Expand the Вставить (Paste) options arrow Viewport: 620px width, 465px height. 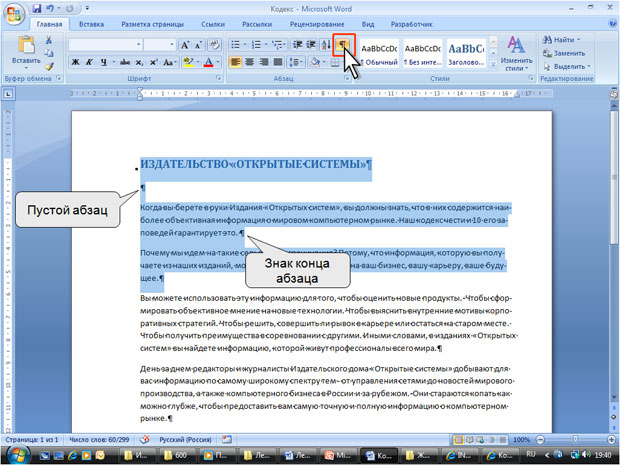pyautogui.click(x=26, y=68)
